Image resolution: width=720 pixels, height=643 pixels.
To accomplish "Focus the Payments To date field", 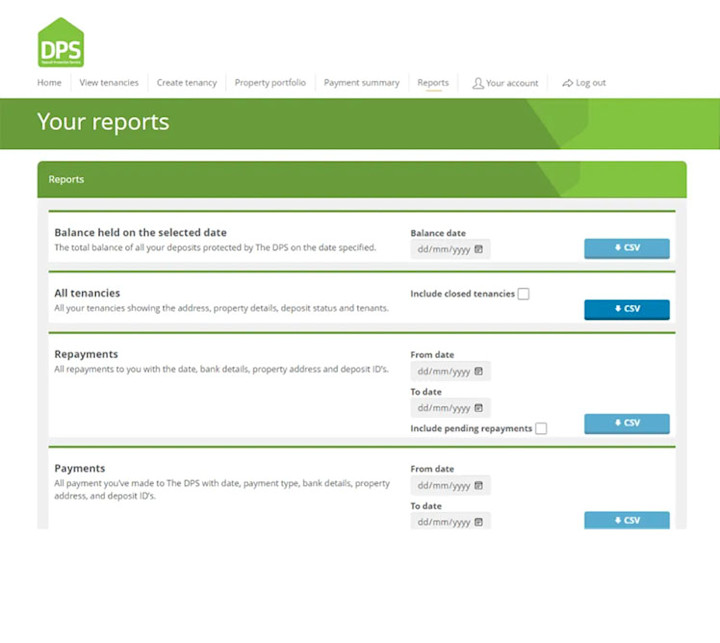I will click(x=450, y=521).
